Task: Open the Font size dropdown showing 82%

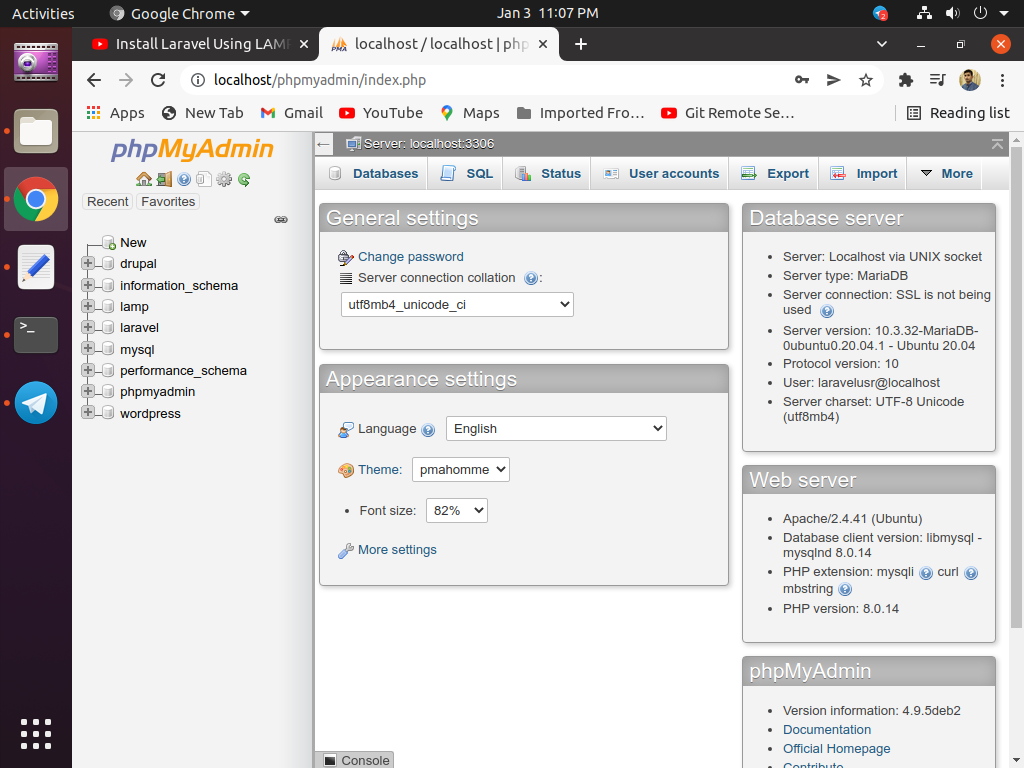Action: pyautogui.click(x=456, y=511)
